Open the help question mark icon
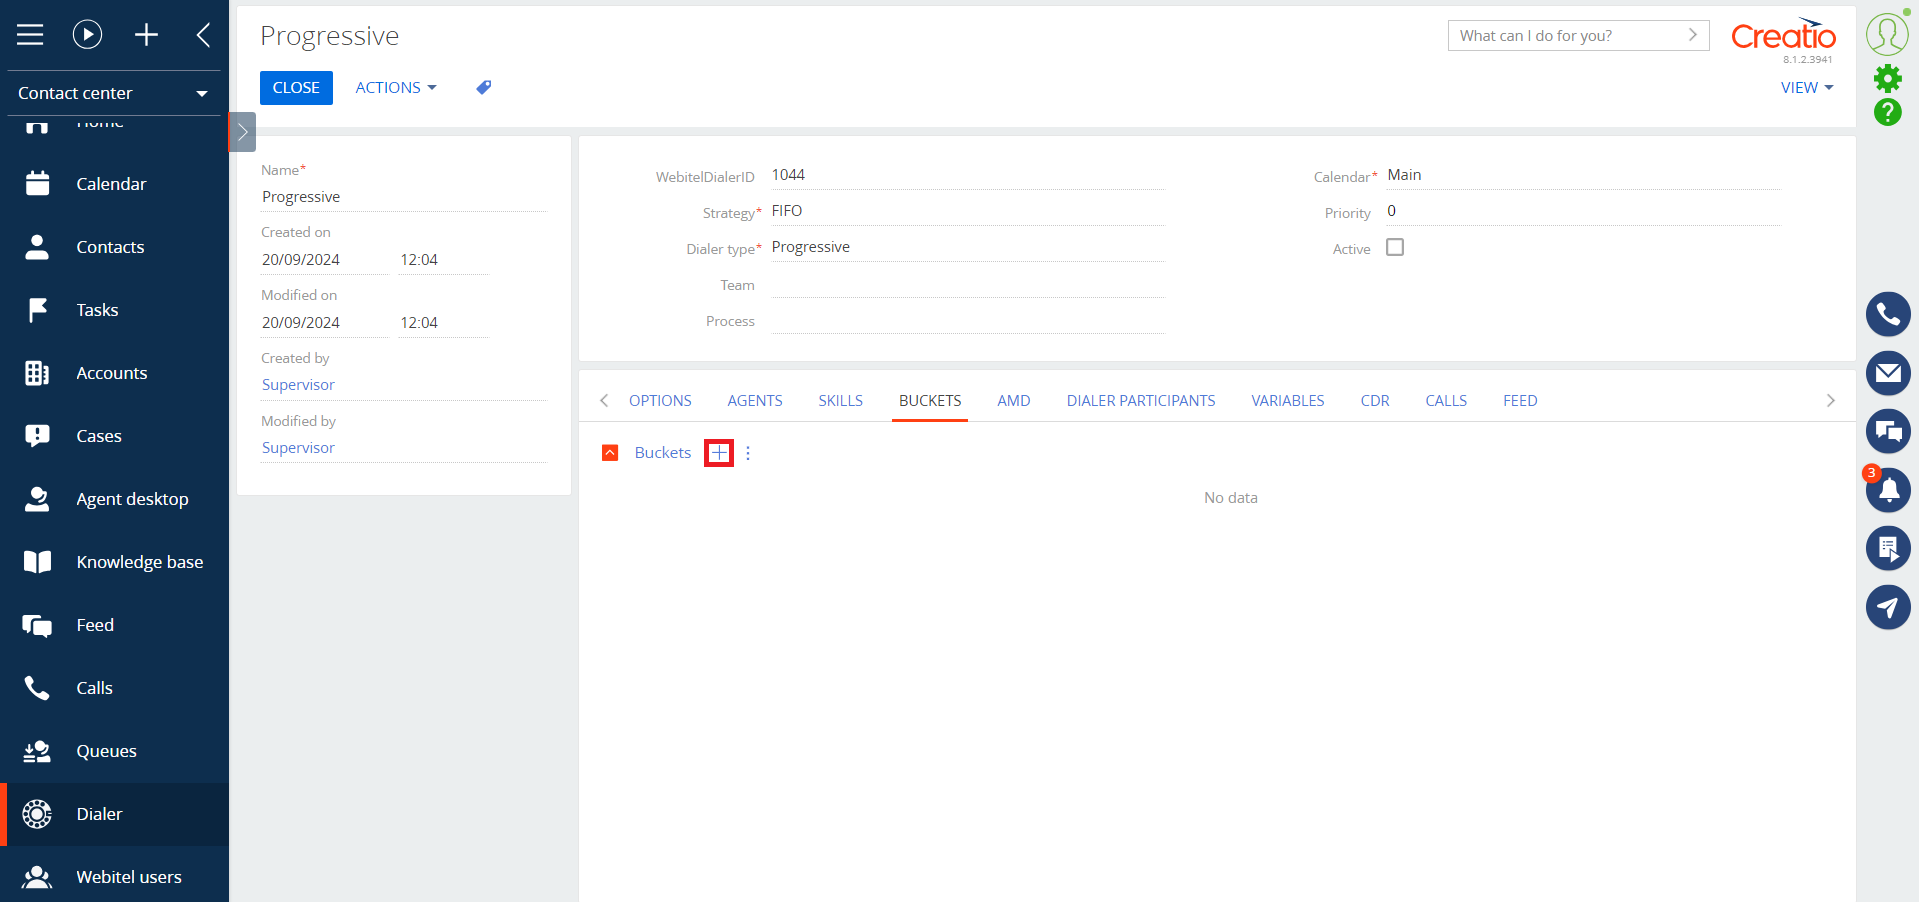 click(1887, 112)
